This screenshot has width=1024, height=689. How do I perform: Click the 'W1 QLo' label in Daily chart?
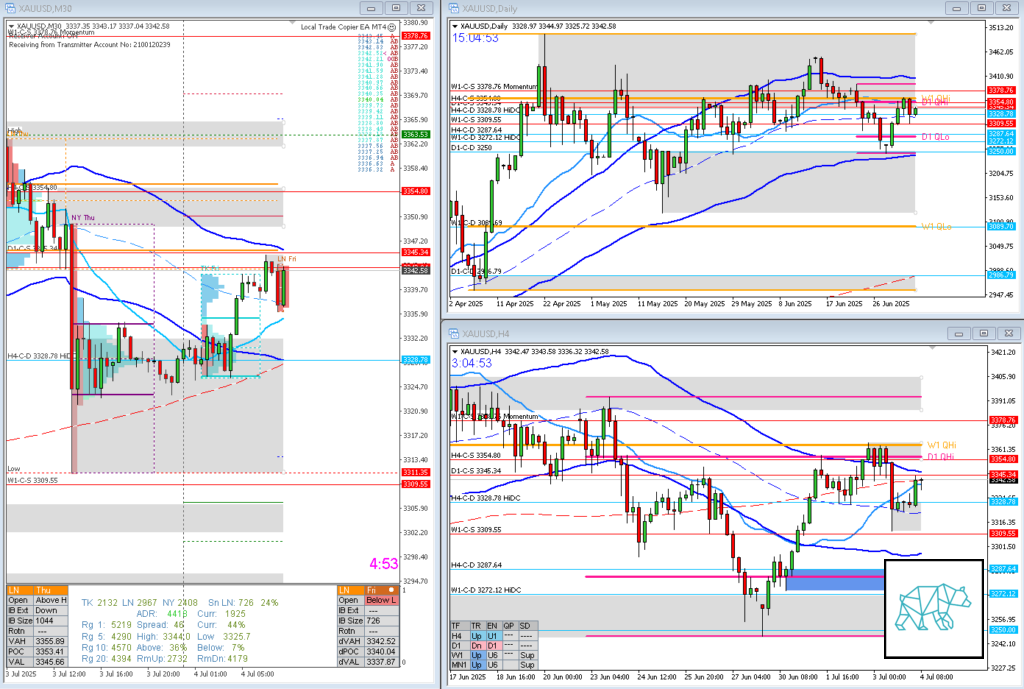pos(936,227)
